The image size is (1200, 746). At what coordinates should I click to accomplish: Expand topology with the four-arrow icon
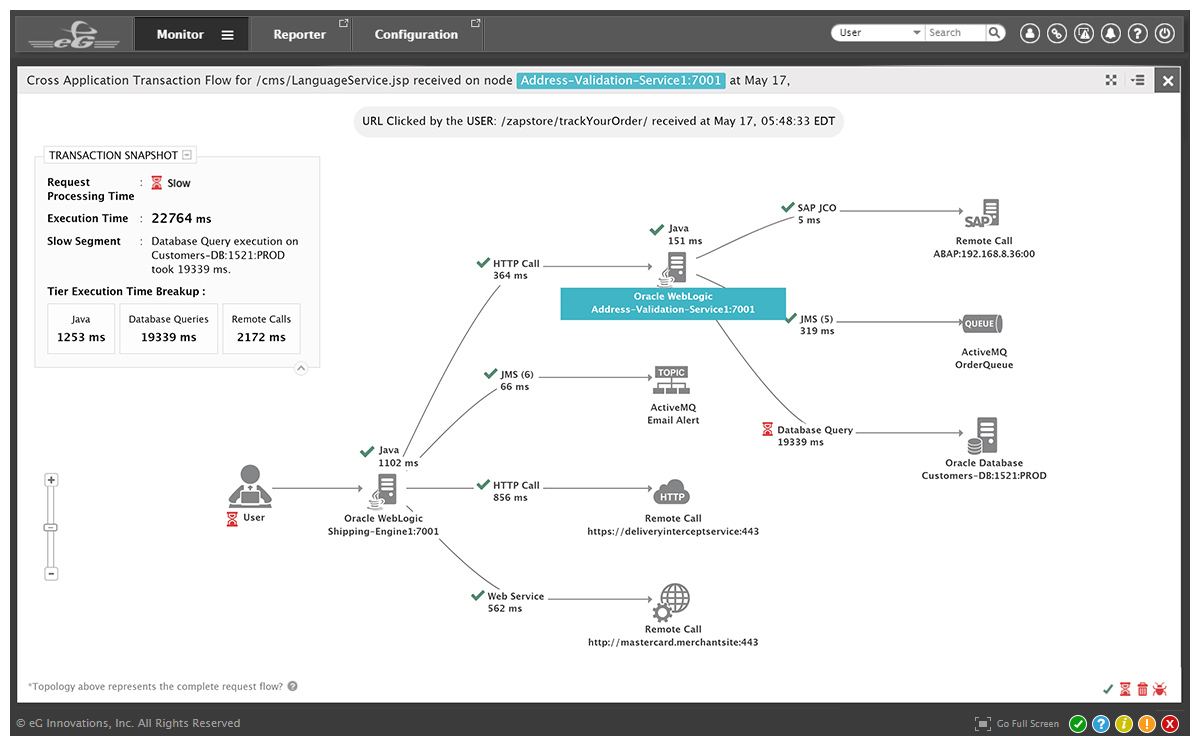(x=1111, y=80)
